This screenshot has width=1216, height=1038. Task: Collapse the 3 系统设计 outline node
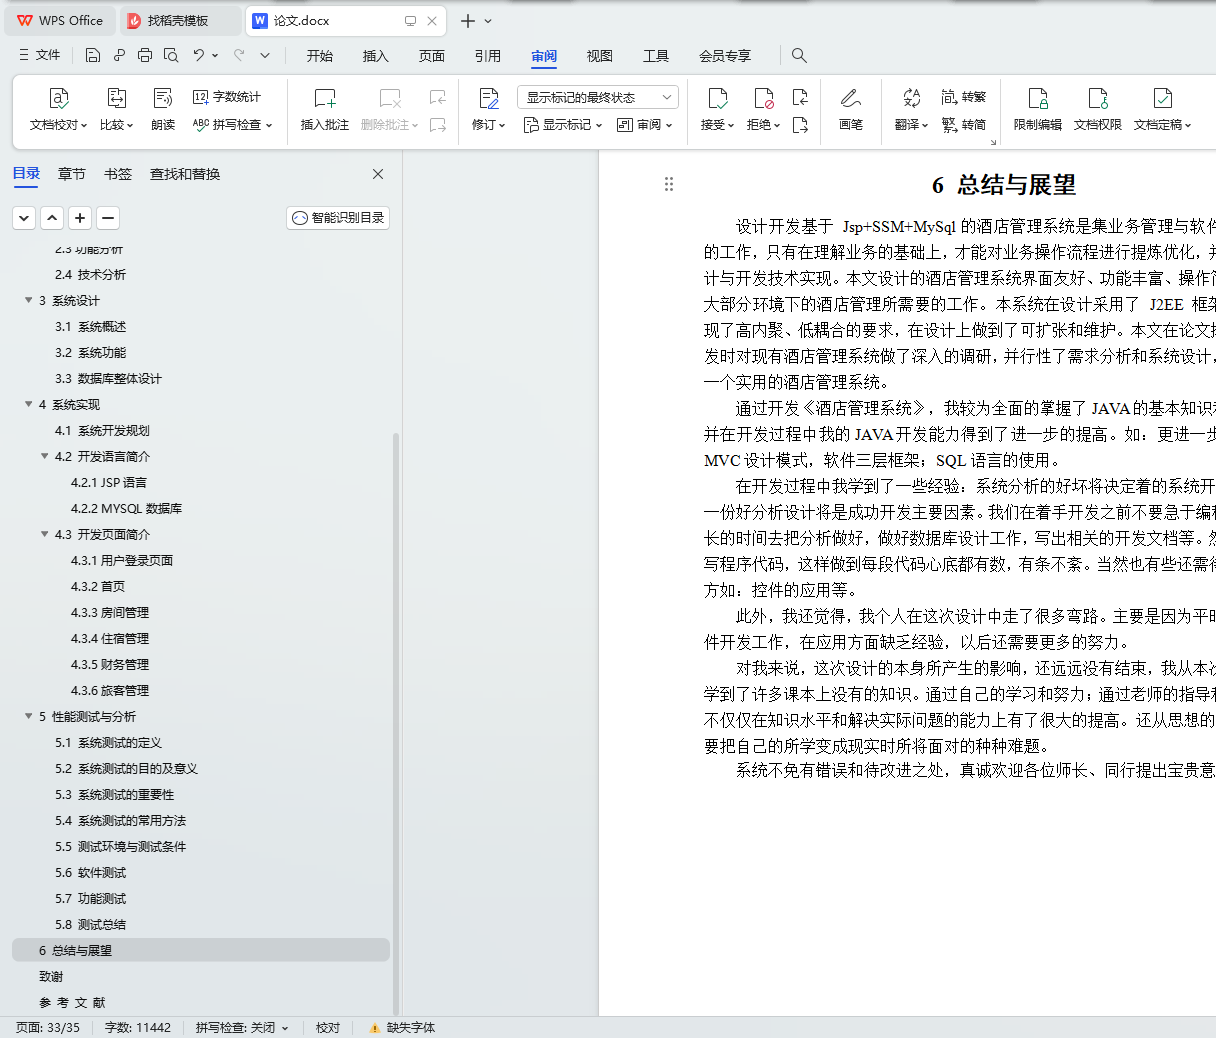29,300
